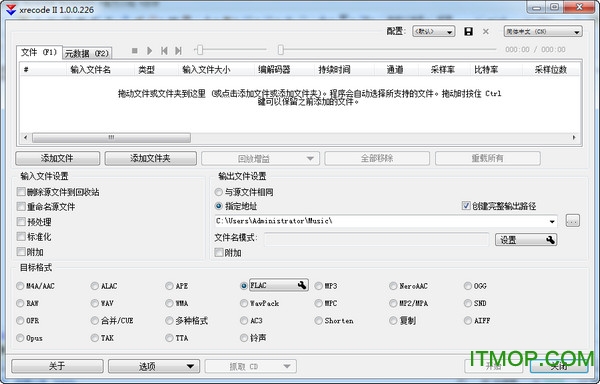Screen dimensions: 600x384
Task: Click the file list scroll right arrow
Action: 574,137
